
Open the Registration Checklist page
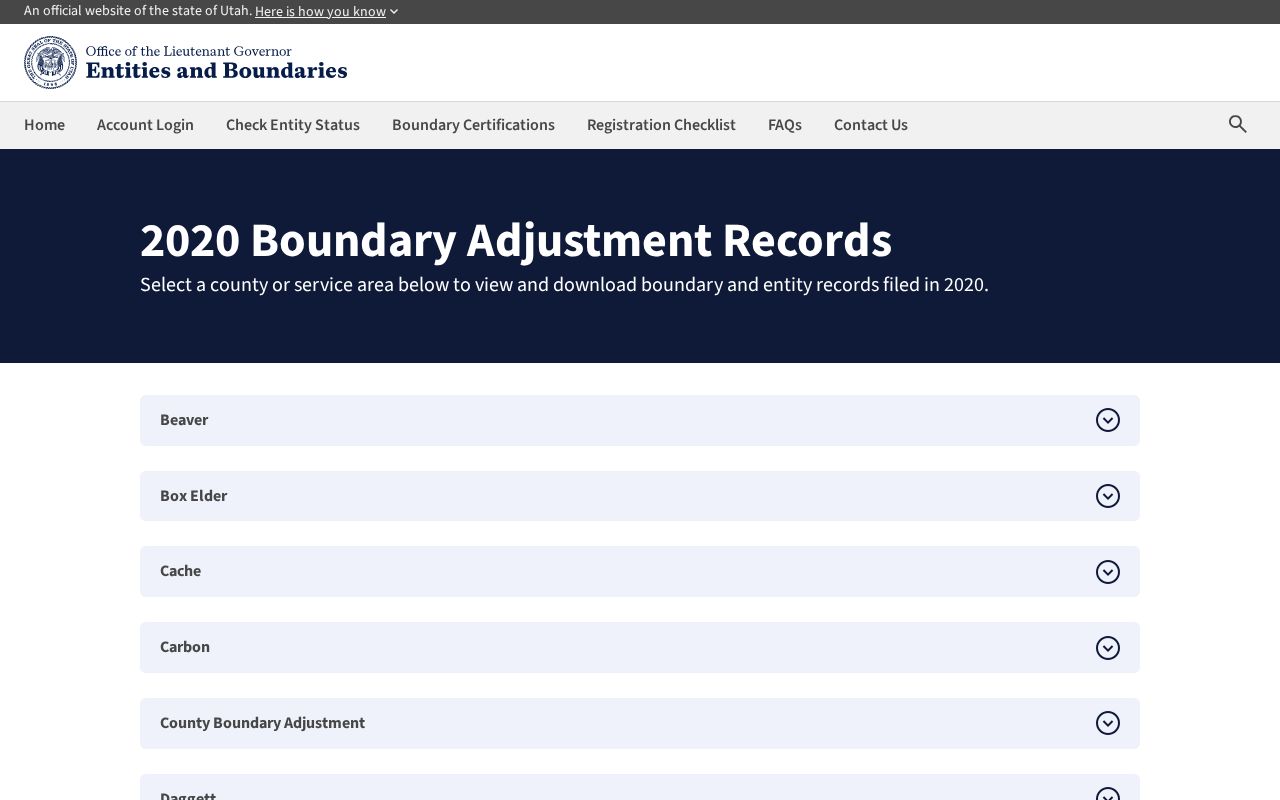(661, 125)
